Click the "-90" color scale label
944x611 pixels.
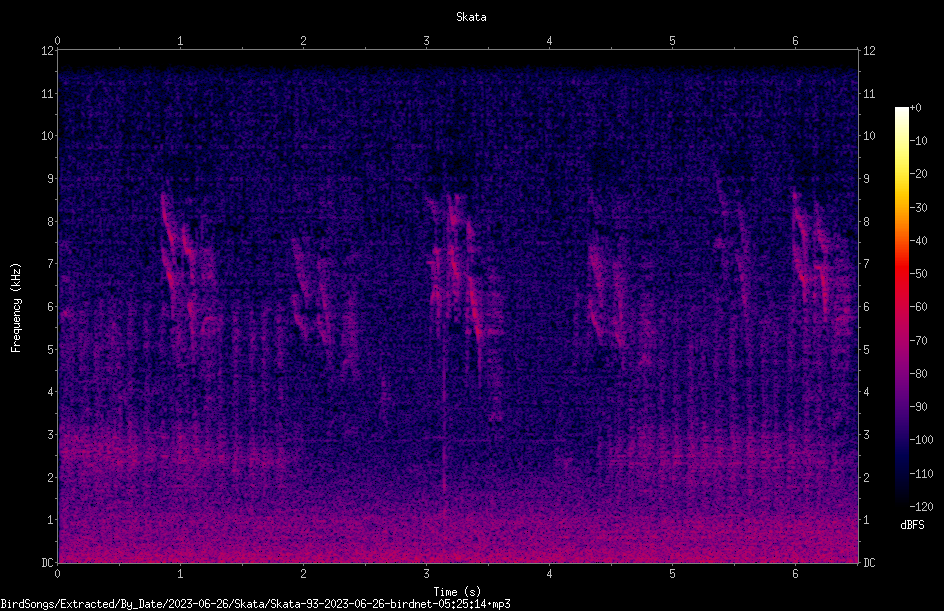pos(918,407)
